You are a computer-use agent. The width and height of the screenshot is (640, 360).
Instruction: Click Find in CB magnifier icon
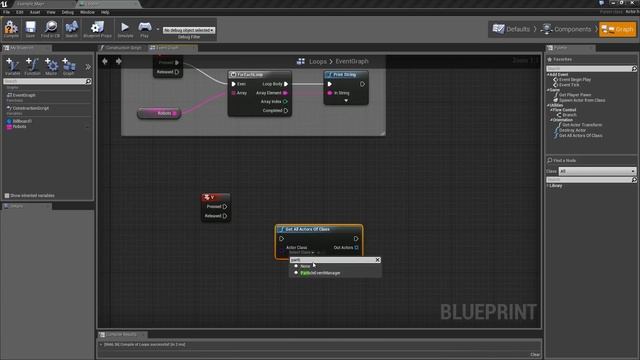pyautogui.click(x=51, y=27)
